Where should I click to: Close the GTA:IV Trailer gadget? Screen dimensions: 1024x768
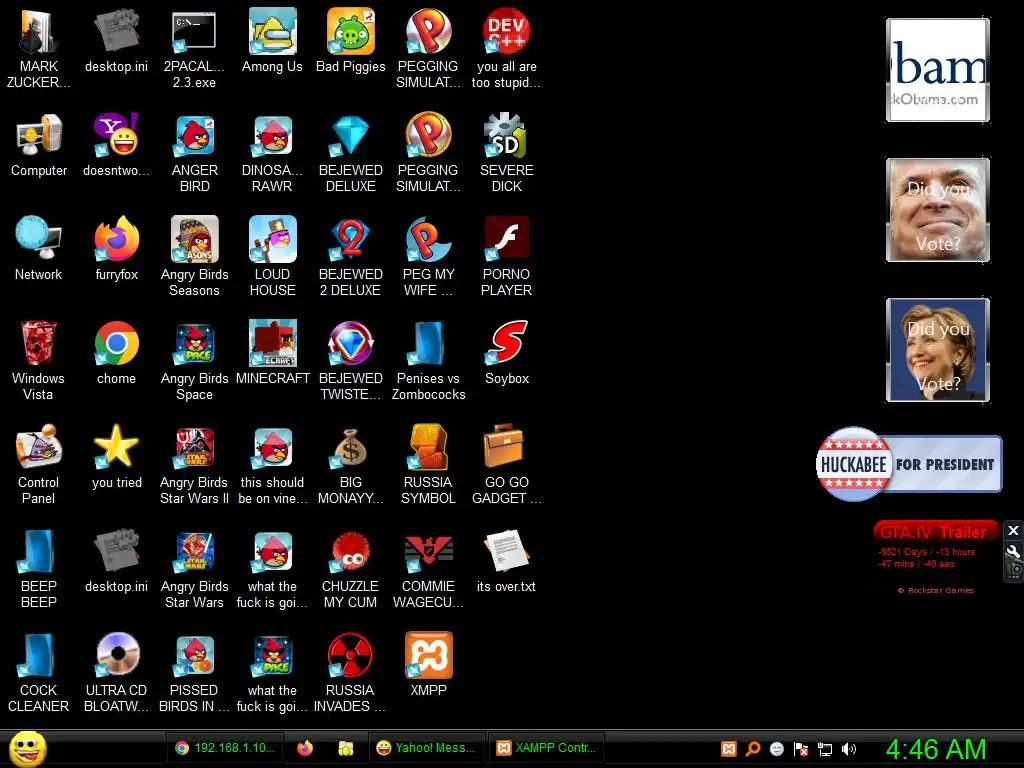[x=1013, y=530]
